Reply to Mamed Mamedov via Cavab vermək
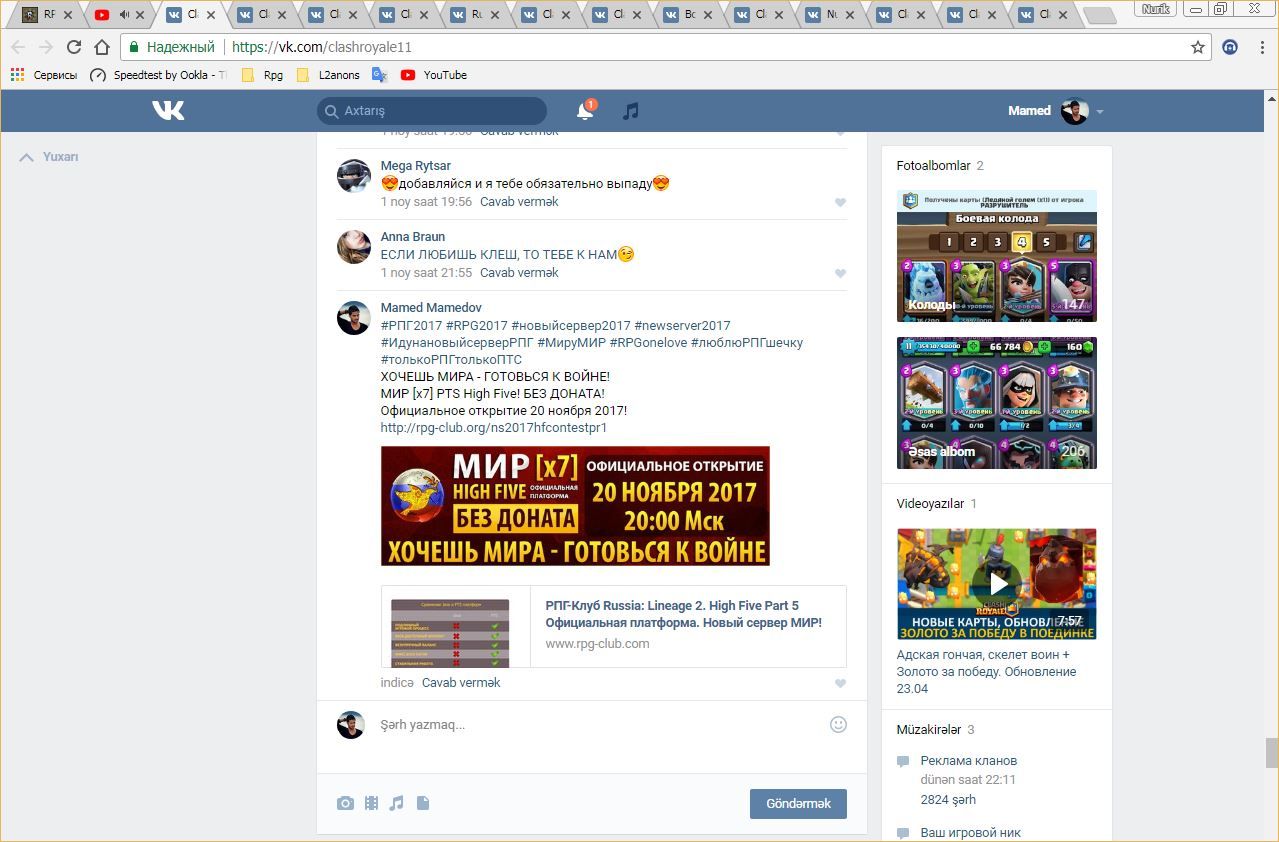 click(x=461, y=683)
